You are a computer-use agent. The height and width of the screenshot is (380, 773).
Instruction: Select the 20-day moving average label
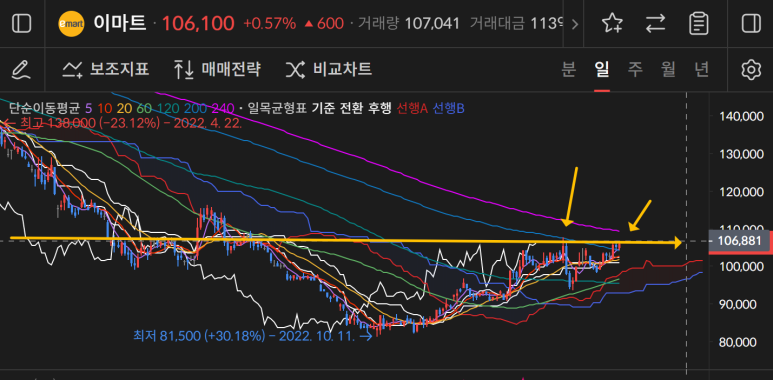[x=123, y=107]
